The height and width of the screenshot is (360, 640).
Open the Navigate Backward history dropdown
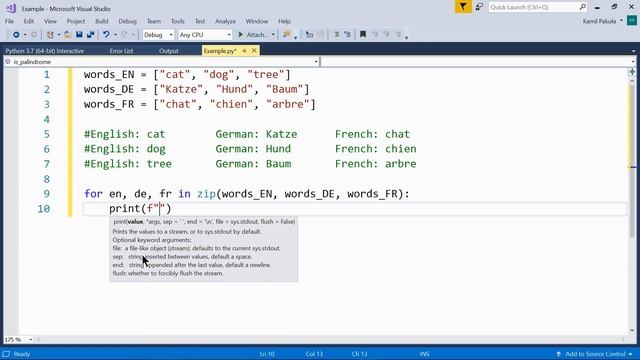[25, 35]
